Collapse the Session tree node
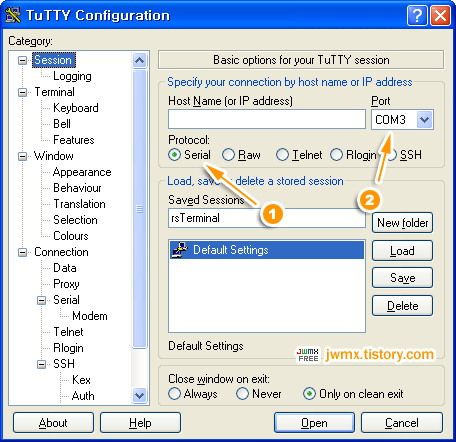This screenshot has height=442, width=456. pyautogui.click(x=22, y=60)
